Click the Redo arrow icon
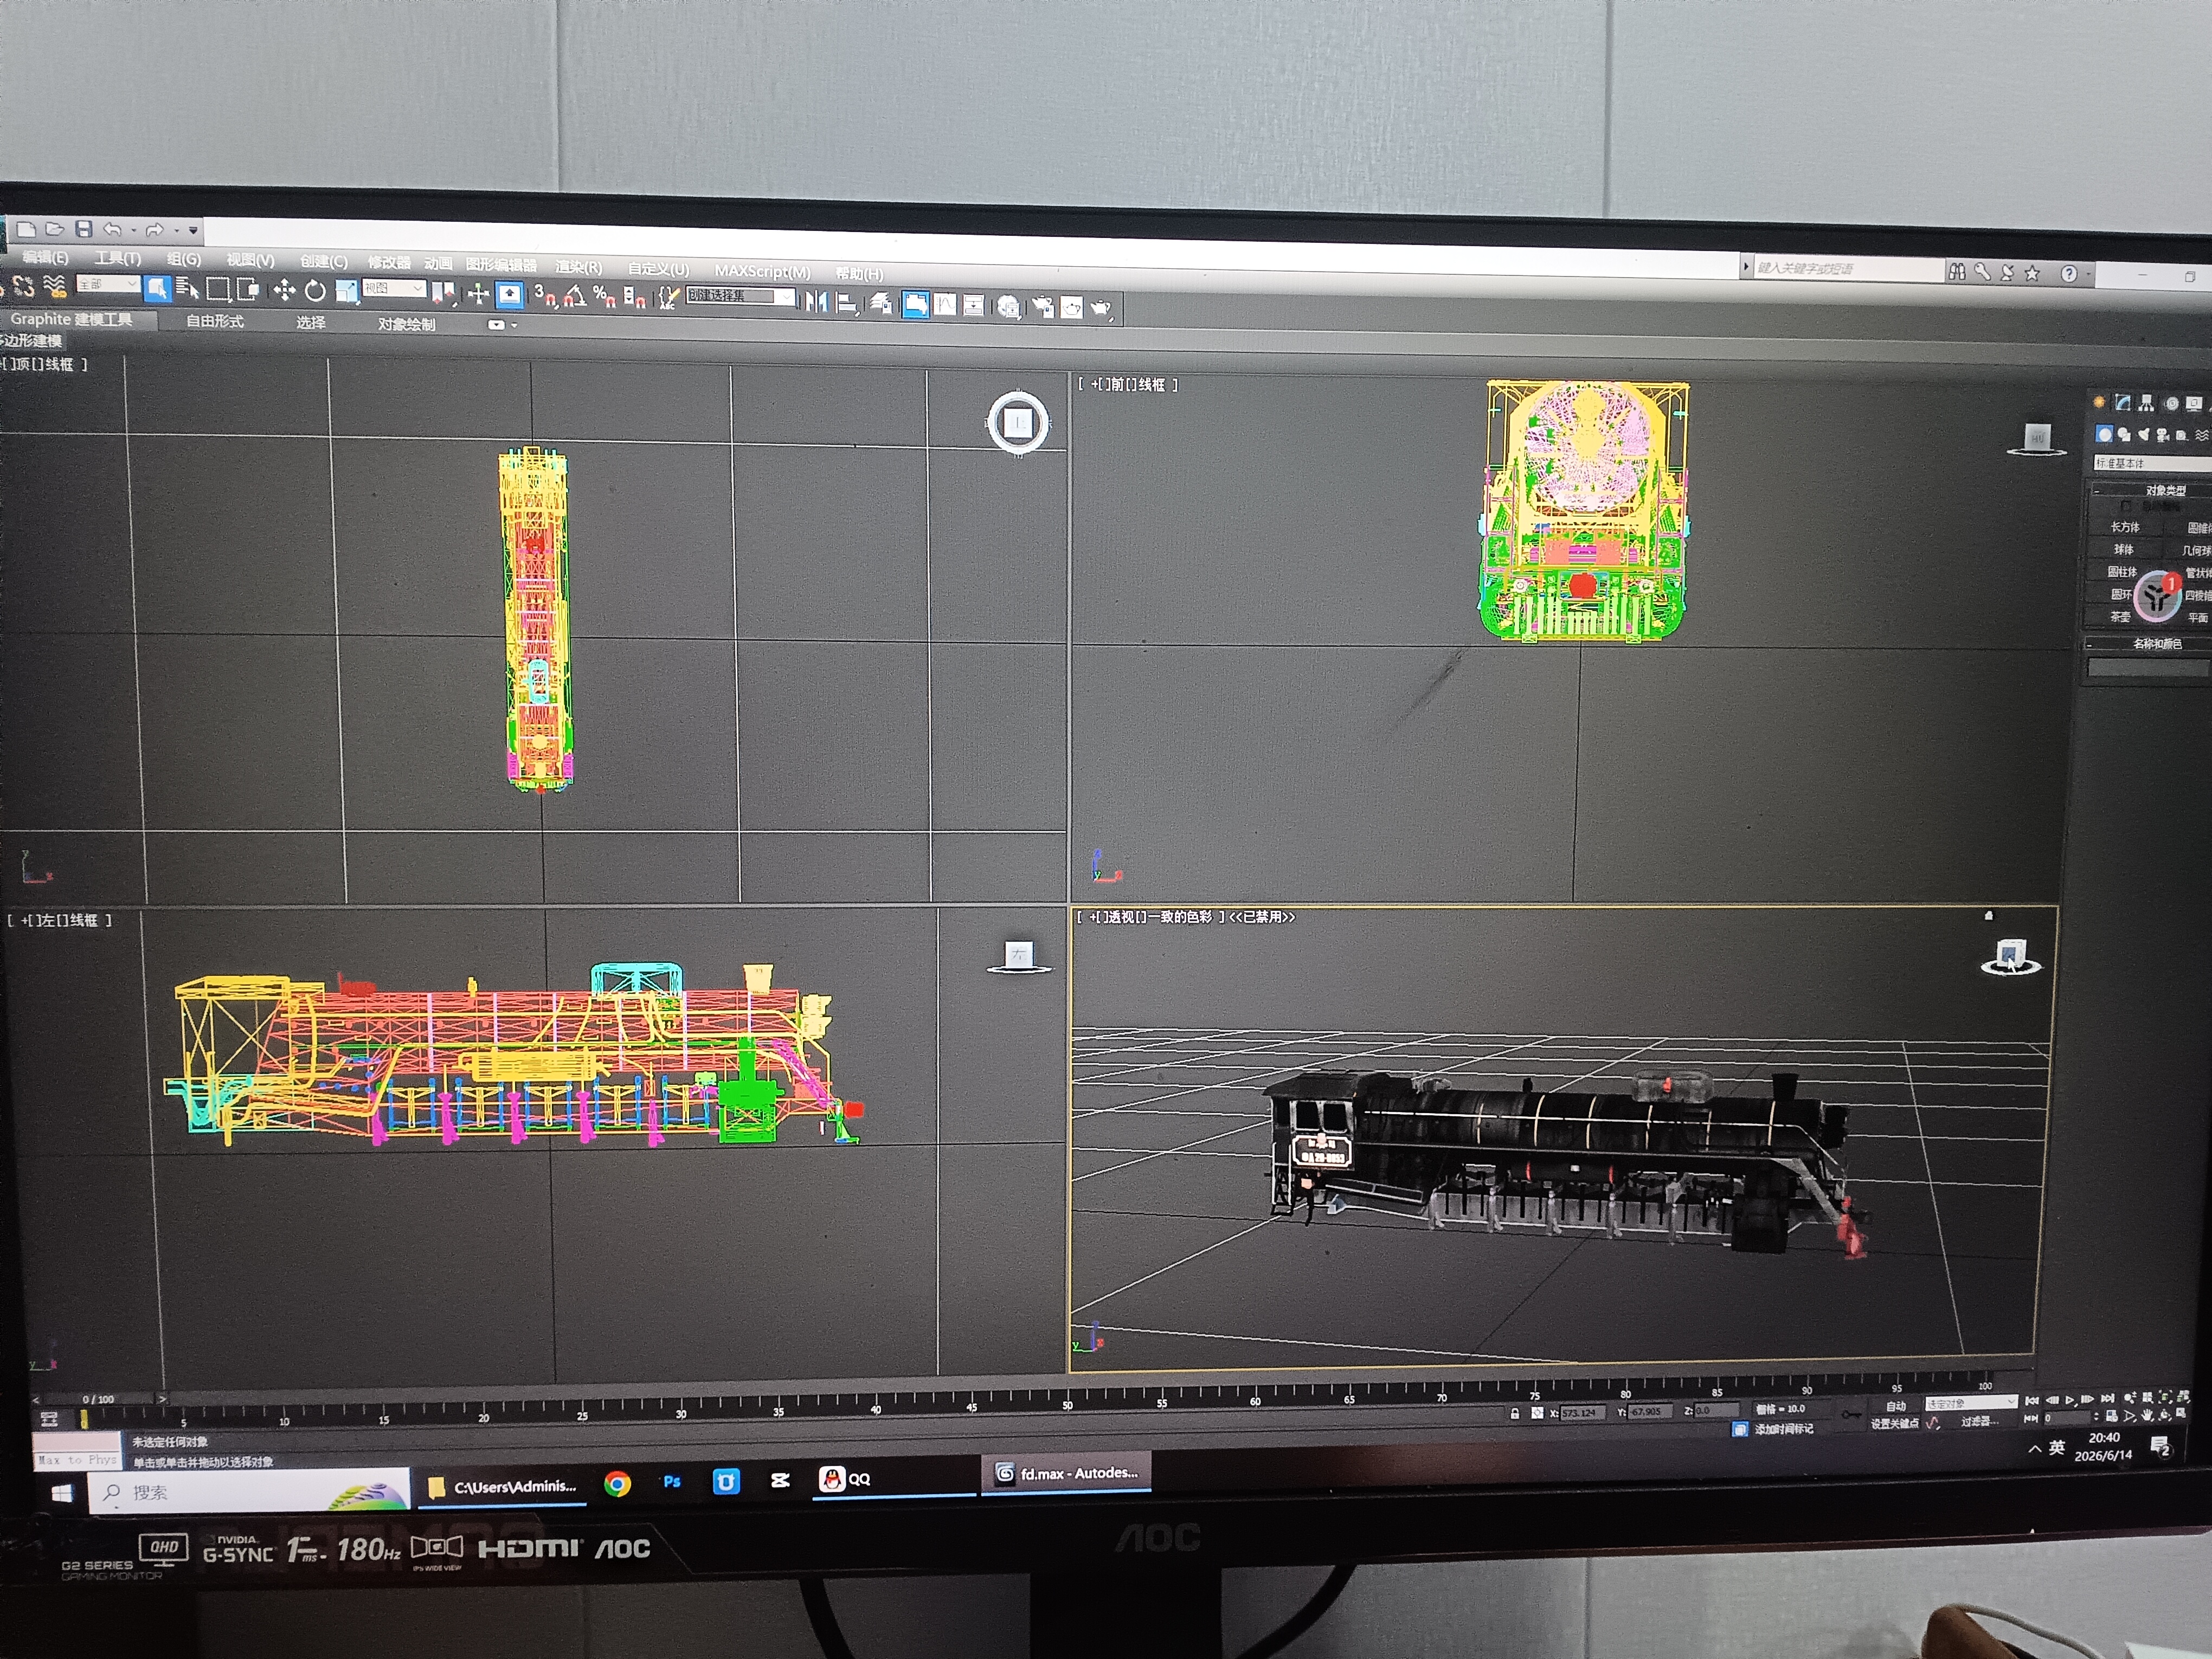The image size is (2212, 1659). tap(154, 230)
